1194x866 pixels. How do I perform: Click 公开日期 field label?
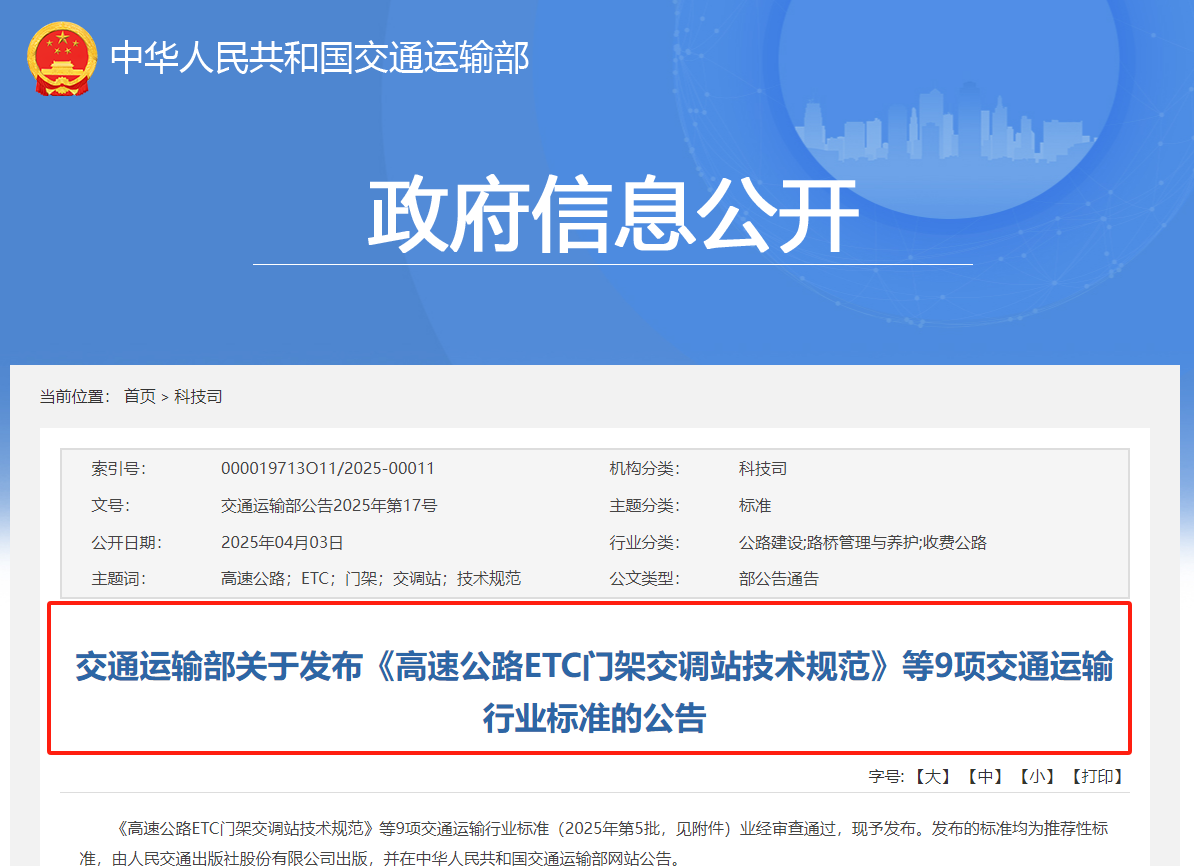(x=126, y=542)
